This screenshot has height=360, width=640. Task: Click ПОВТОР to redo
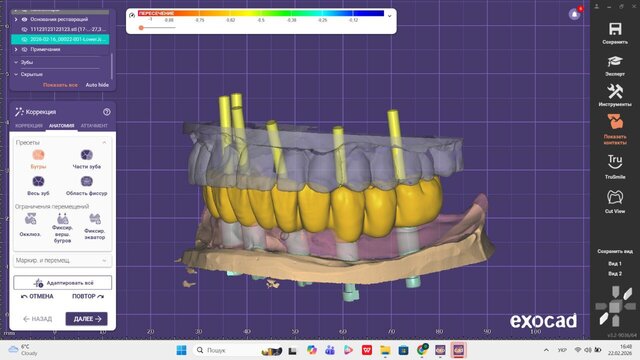click(88, 296)
